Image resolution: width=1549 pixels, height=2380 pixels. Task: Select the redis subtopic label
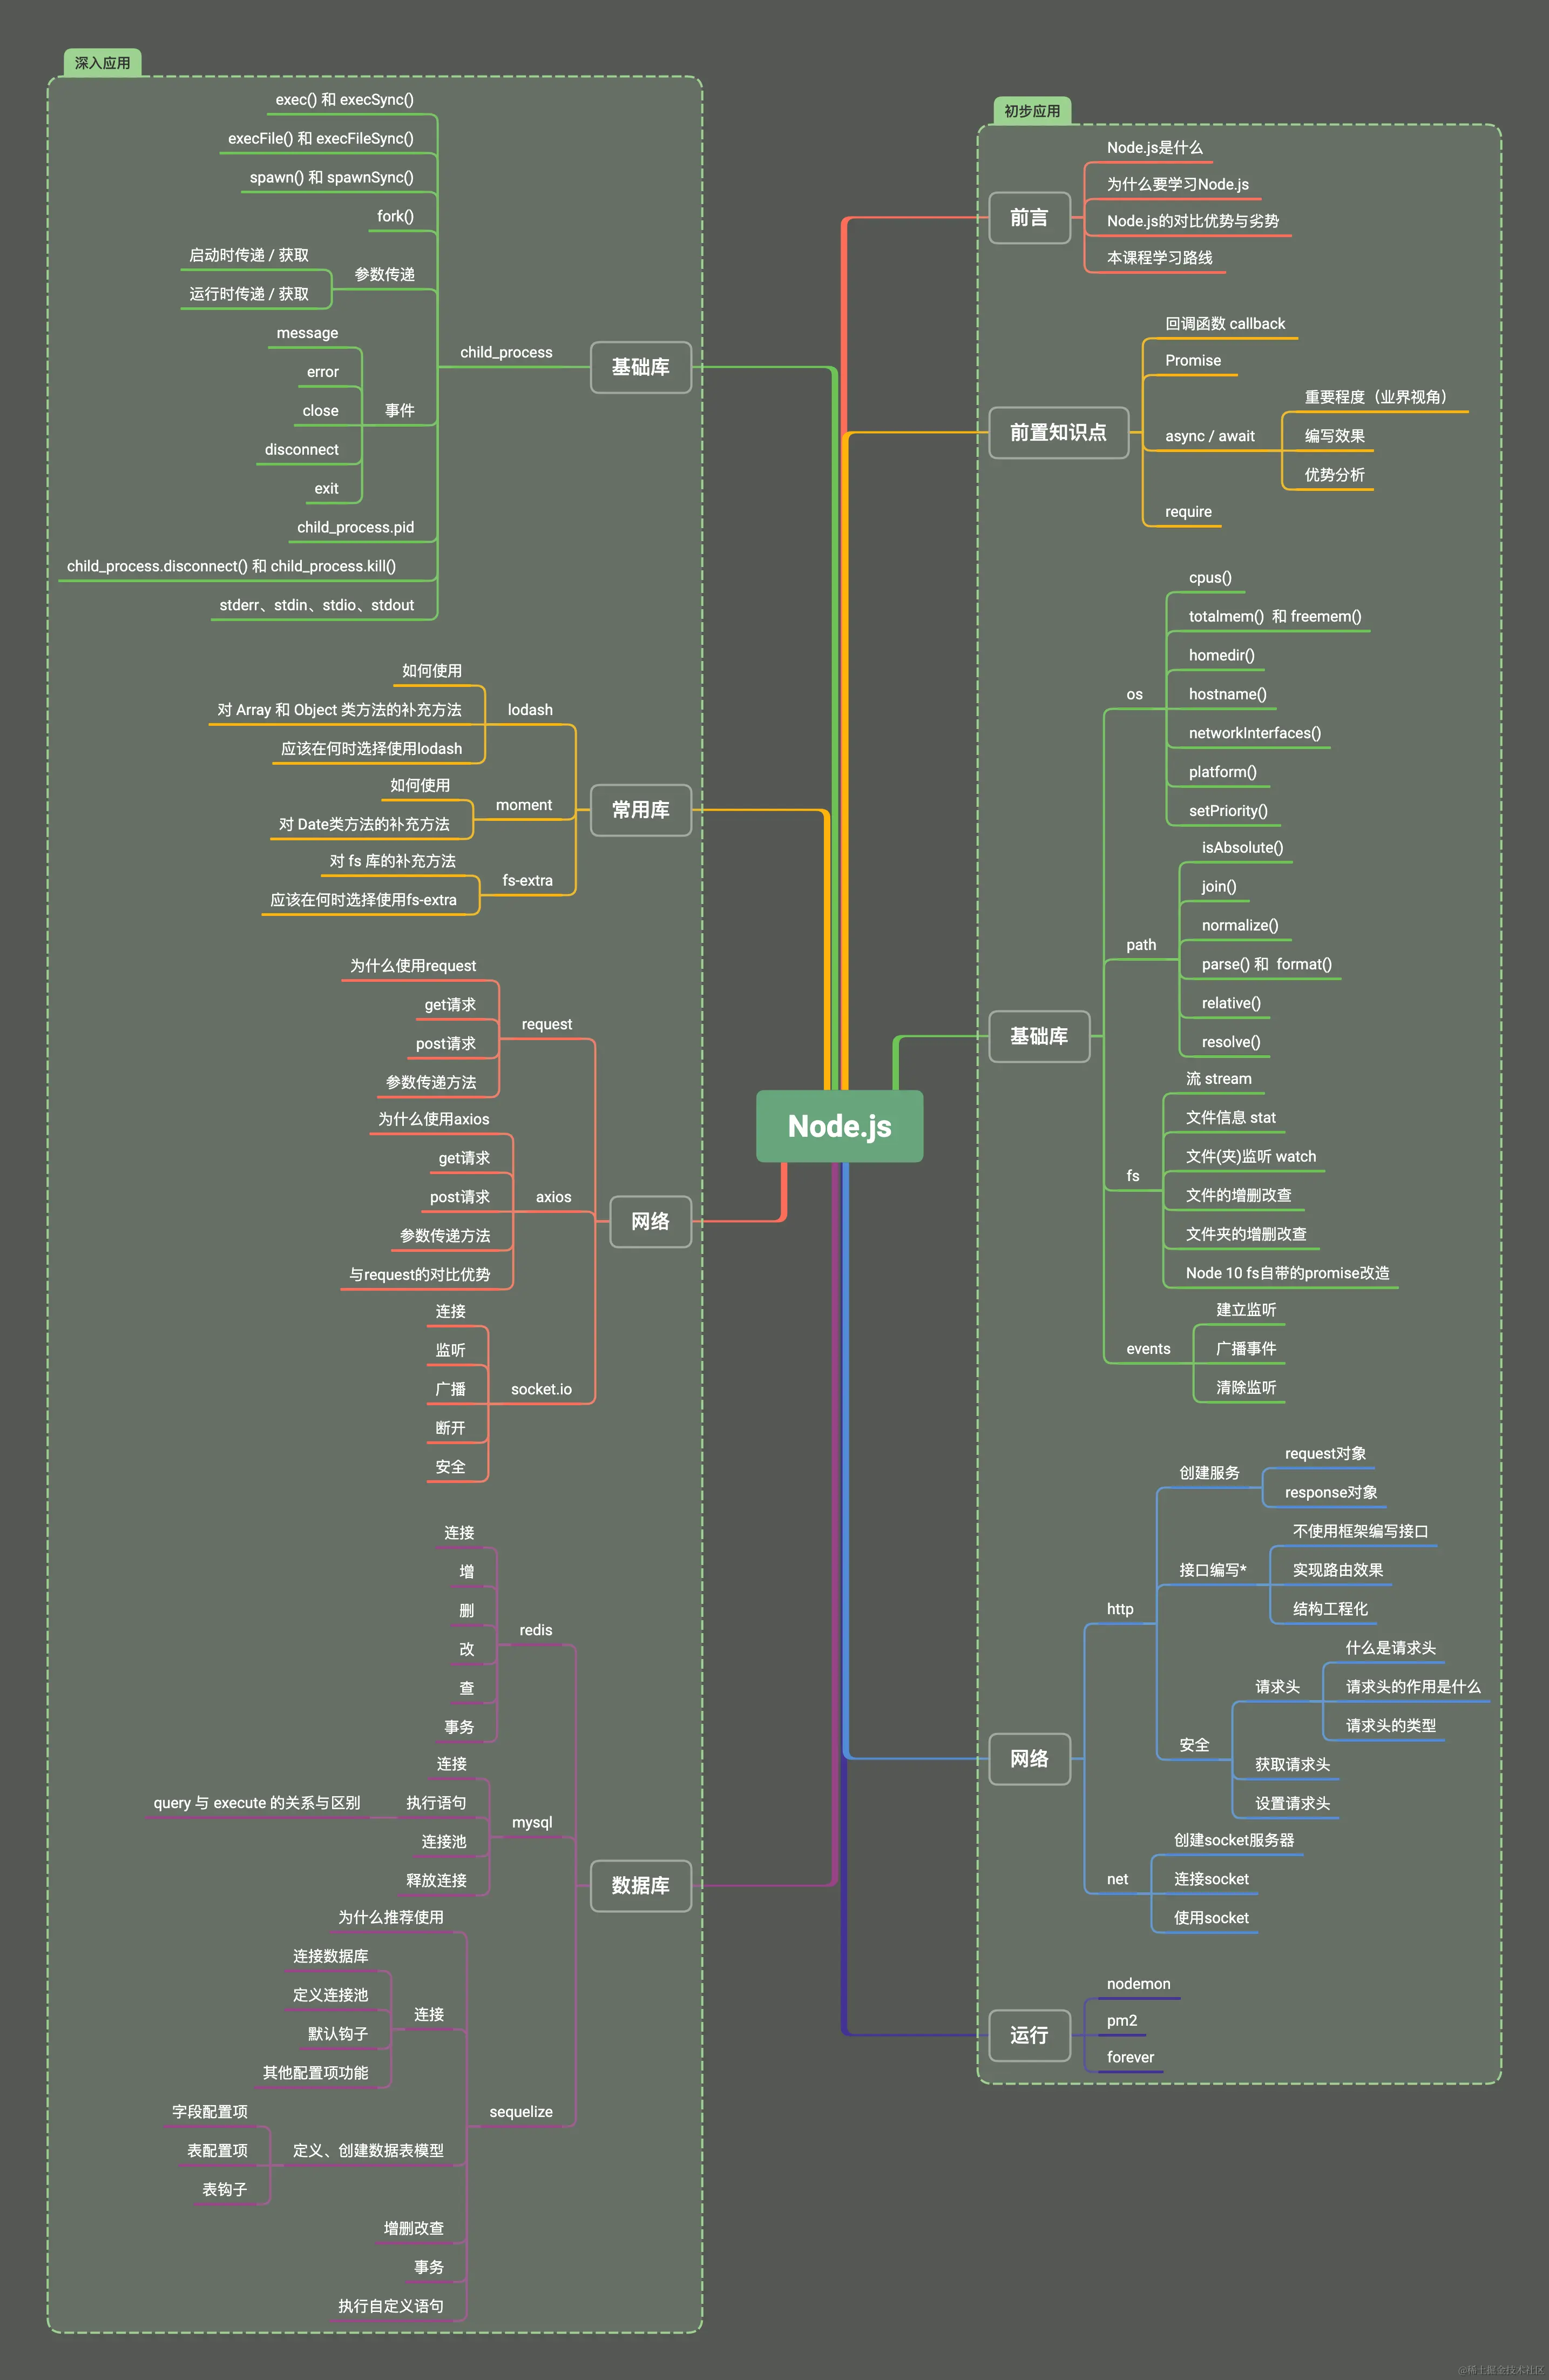[x=535, y=1630]
